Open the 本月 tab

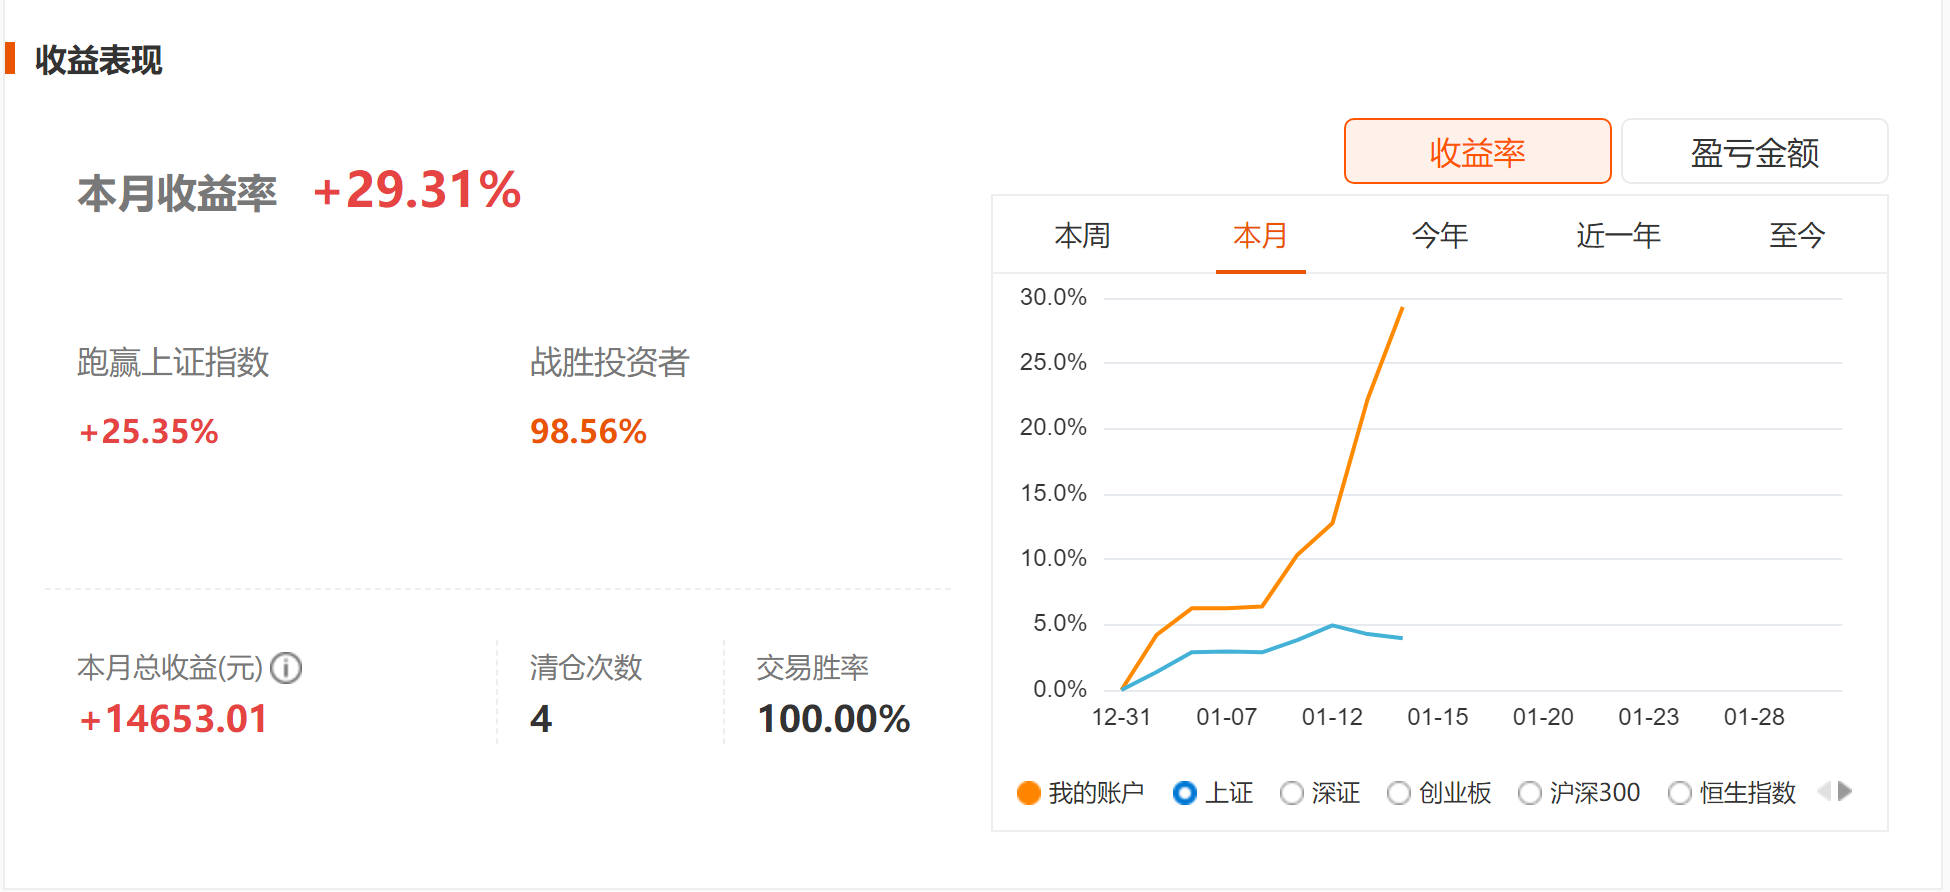(x=1260, y=236)
